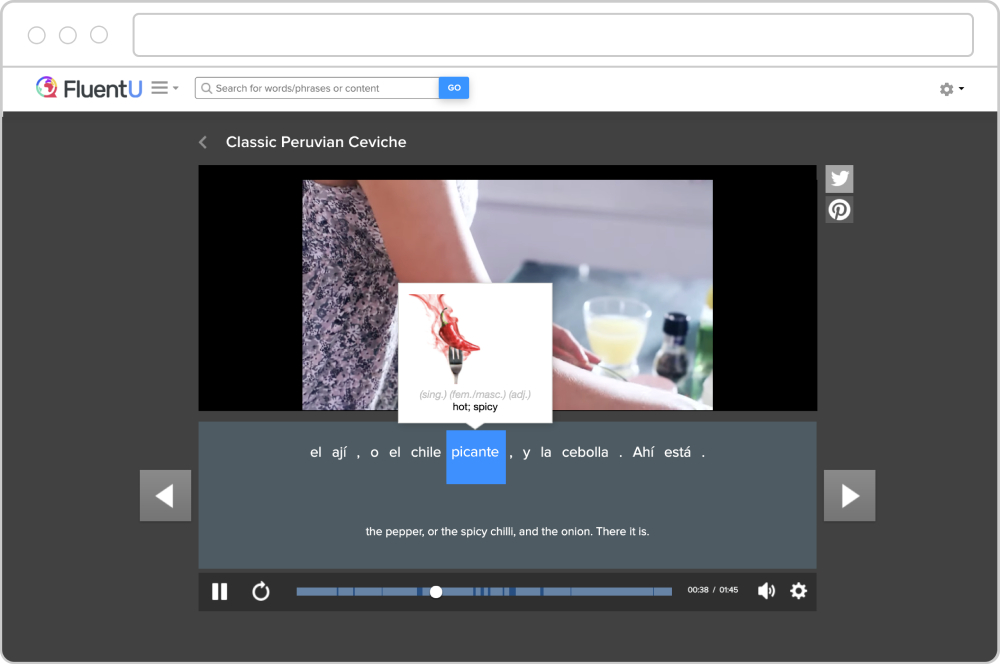1000x664 pixels.
Task: Open the hamburger menu dropdown
Action: point(164,88)
